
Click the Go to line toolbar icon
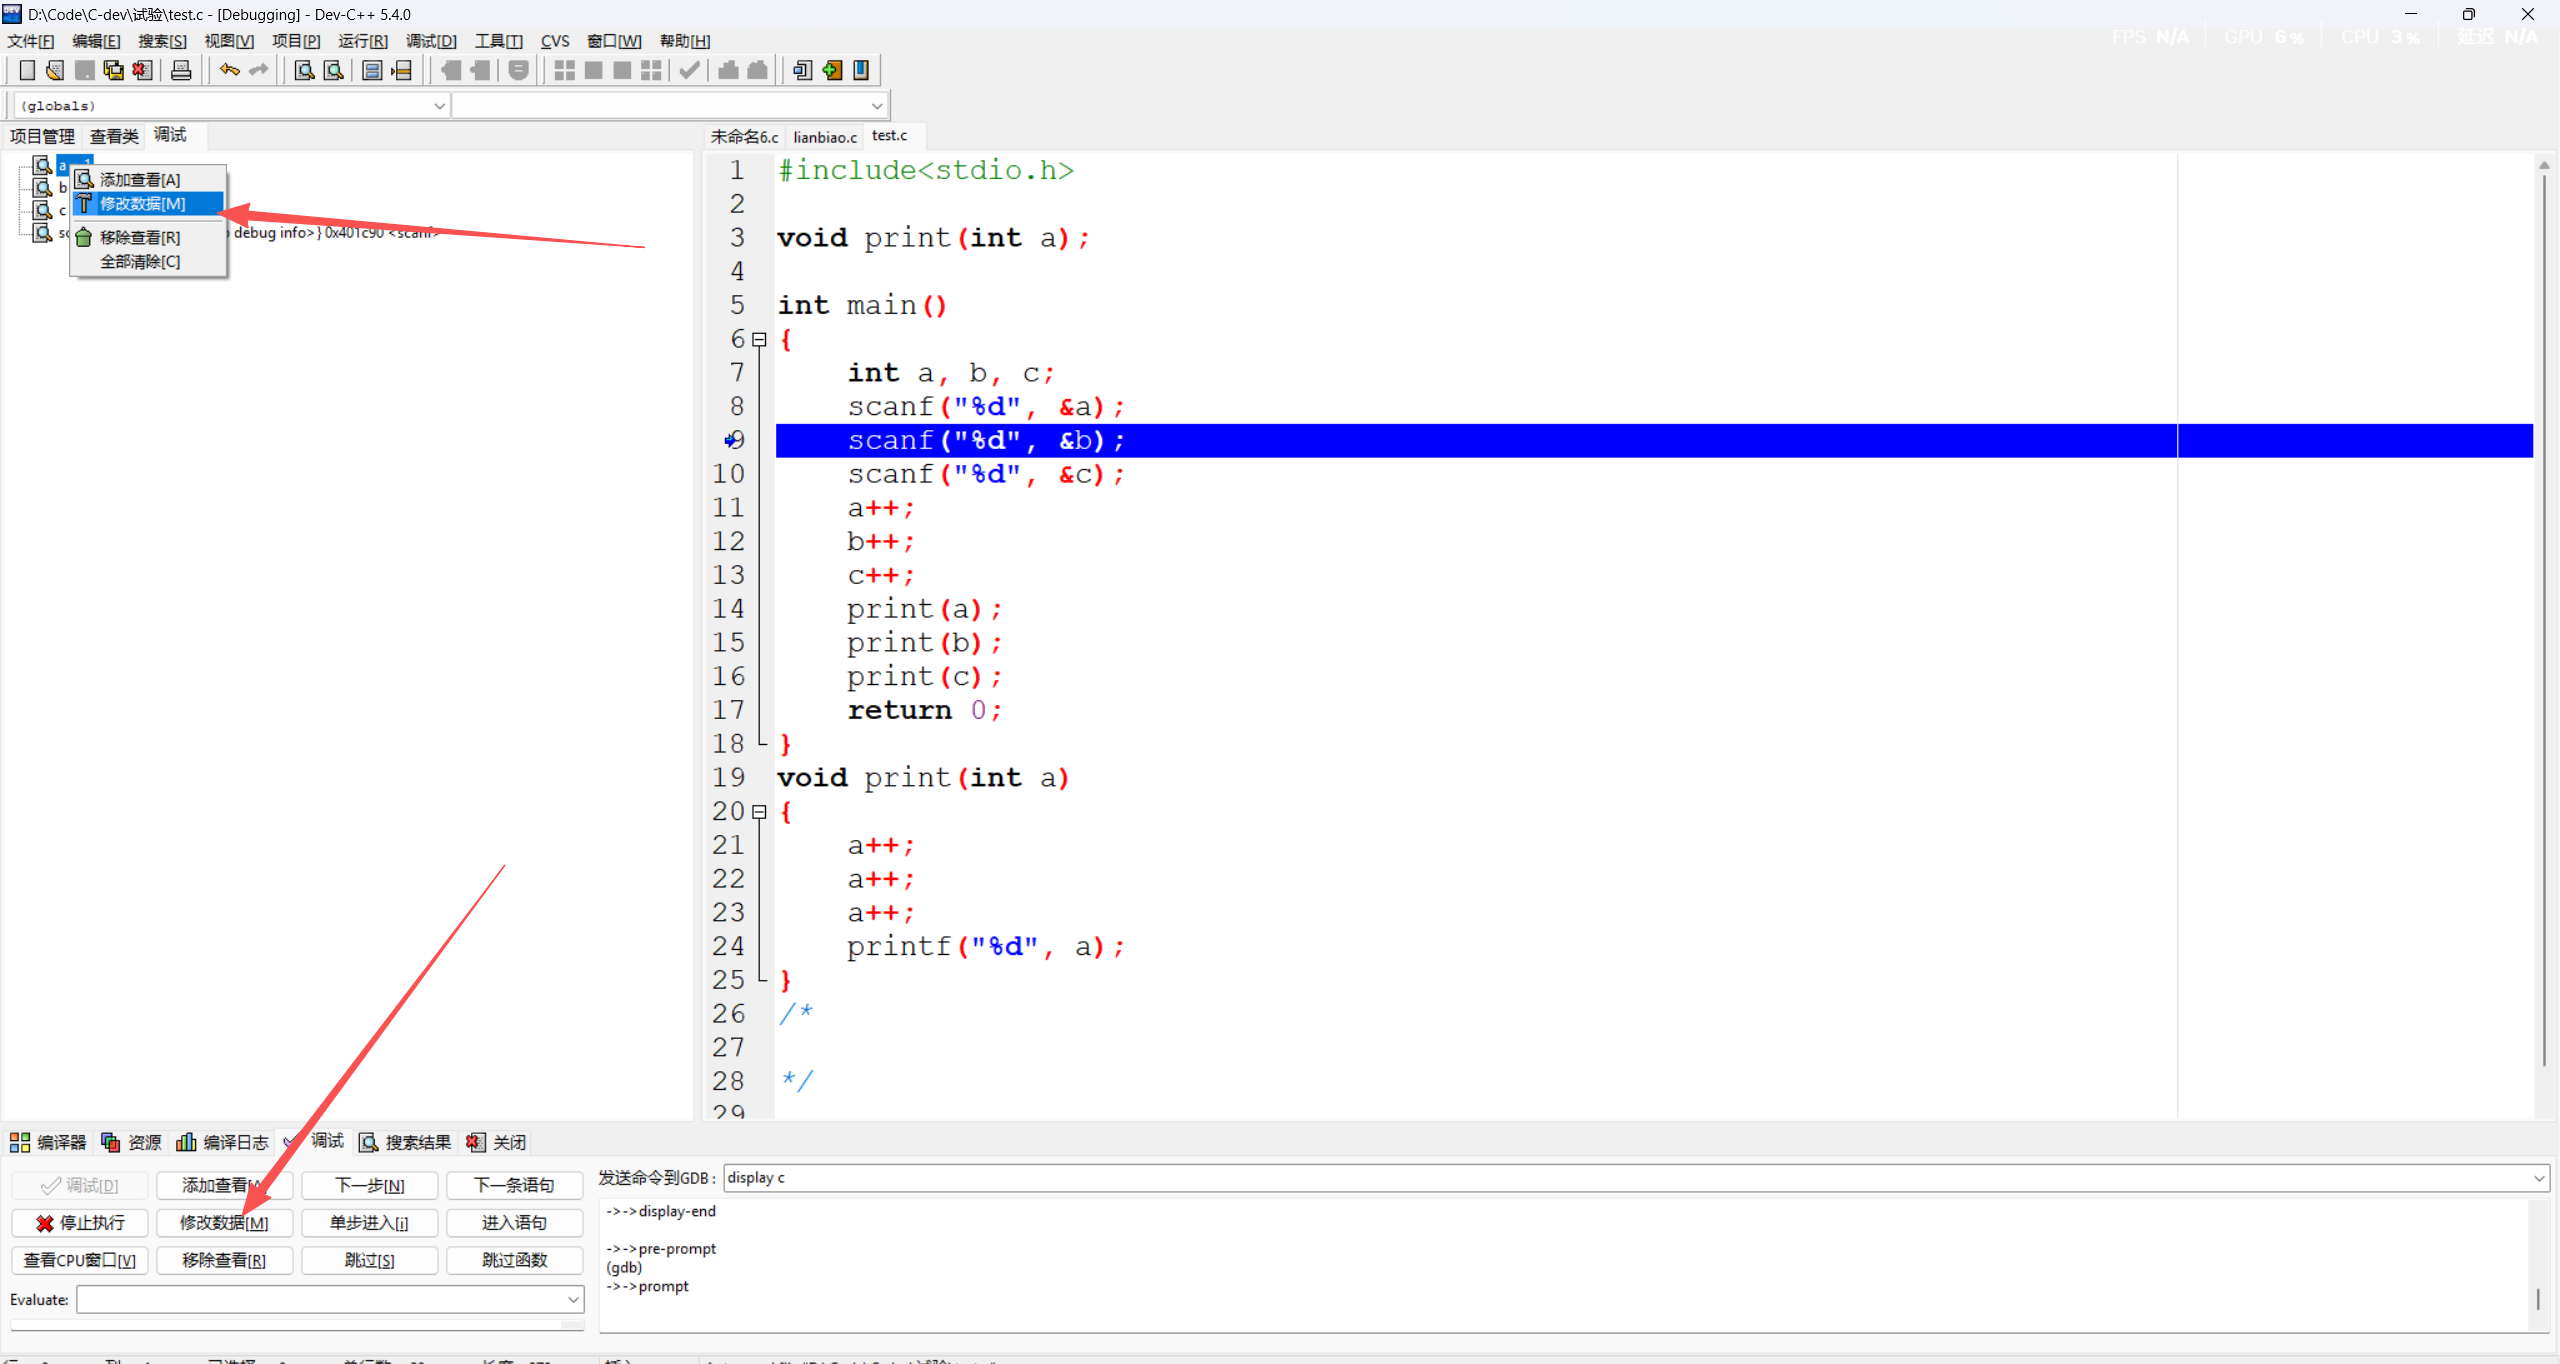pos(402,70)
